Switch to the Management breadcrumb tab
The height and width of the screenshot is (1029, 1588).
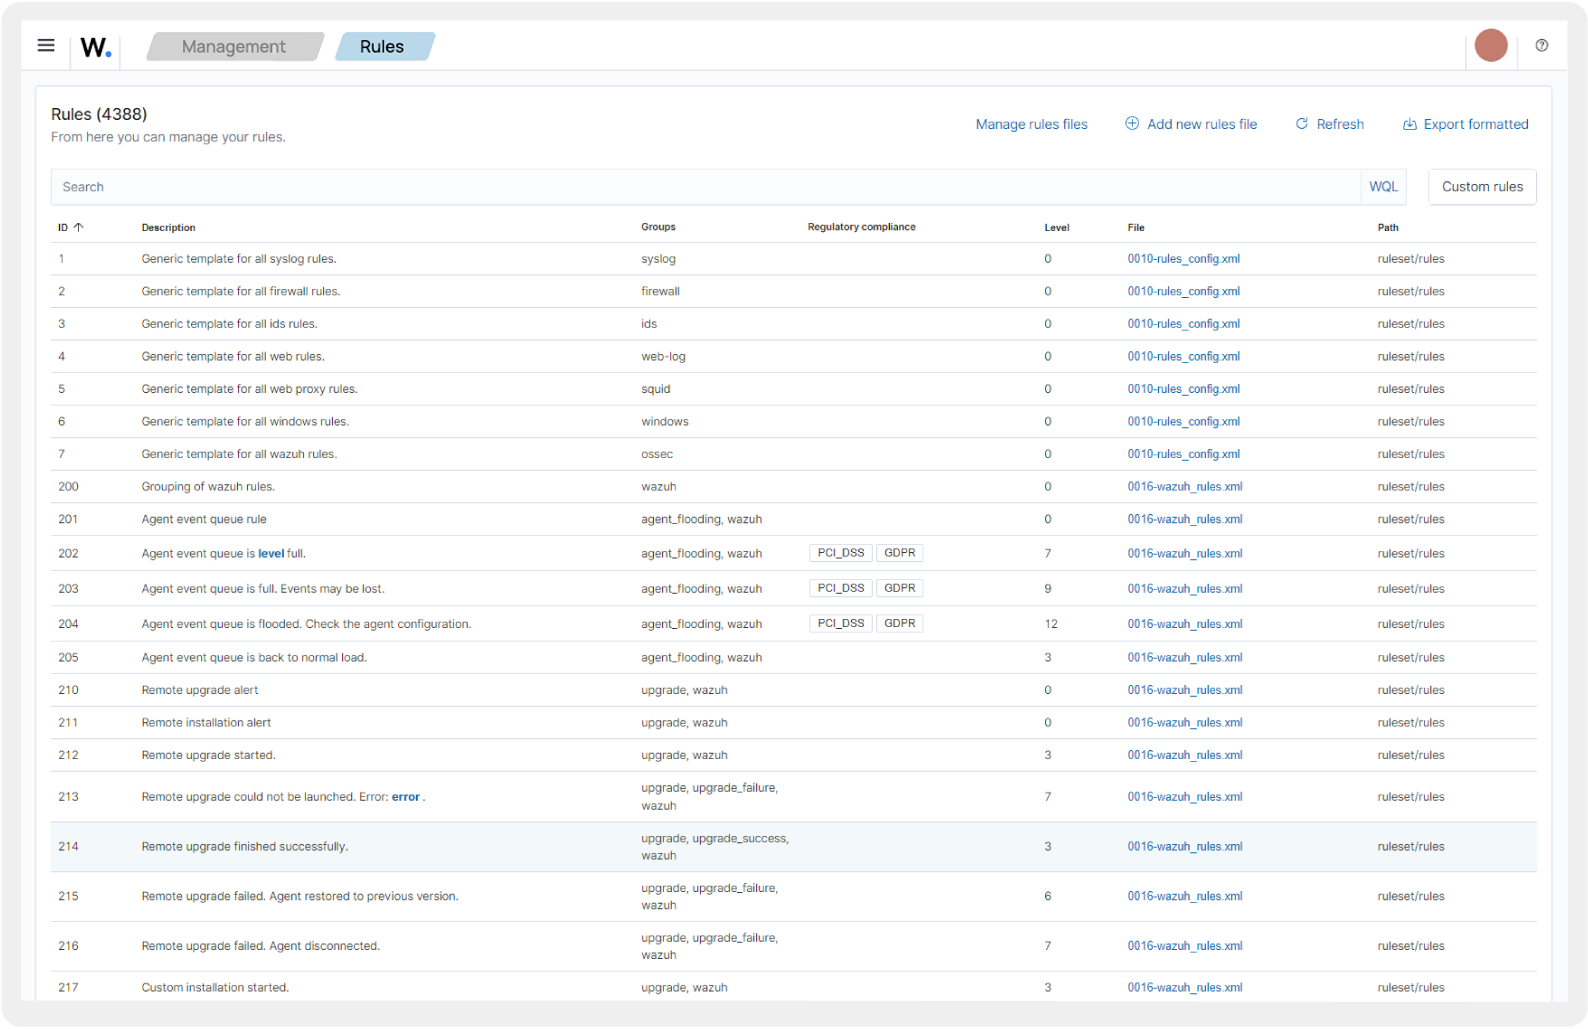tap(234, 47)
